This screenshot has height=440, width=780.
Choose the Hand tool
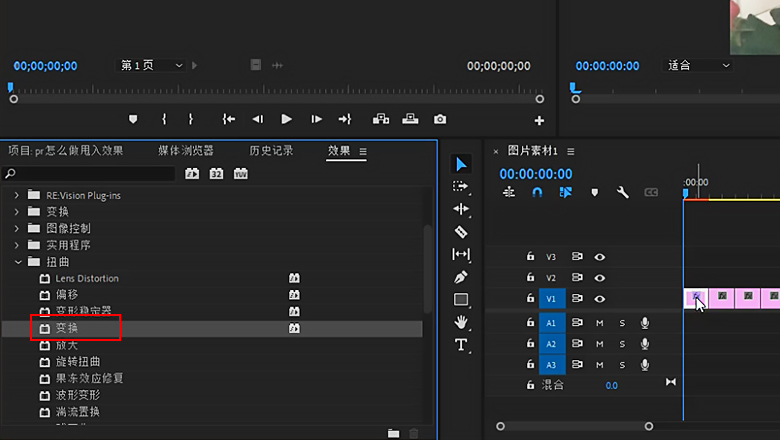[x=461, y=322]
